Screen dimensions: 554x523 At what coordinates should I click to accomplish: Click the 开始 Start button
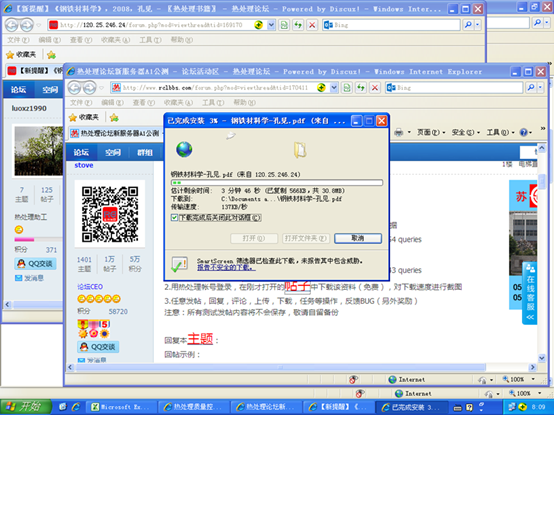click(x=26, y=407)
